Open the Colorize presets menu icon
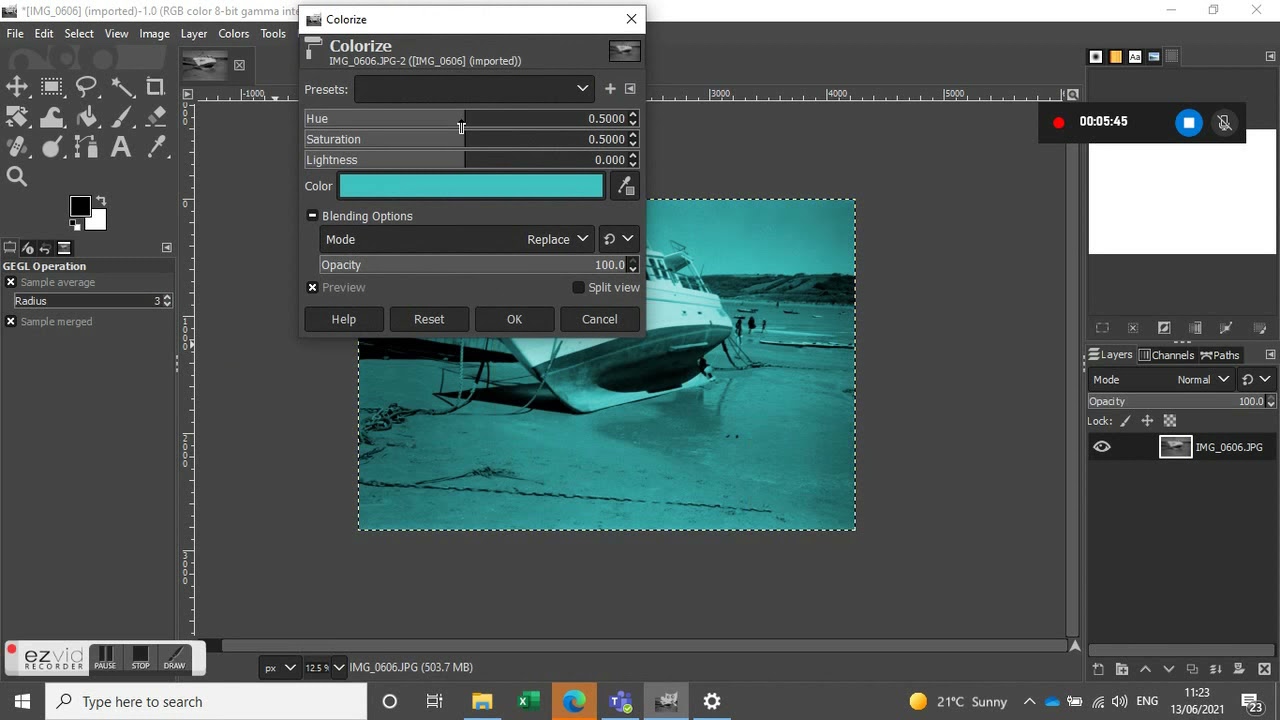1280x720 pixels. pos(630,89)
